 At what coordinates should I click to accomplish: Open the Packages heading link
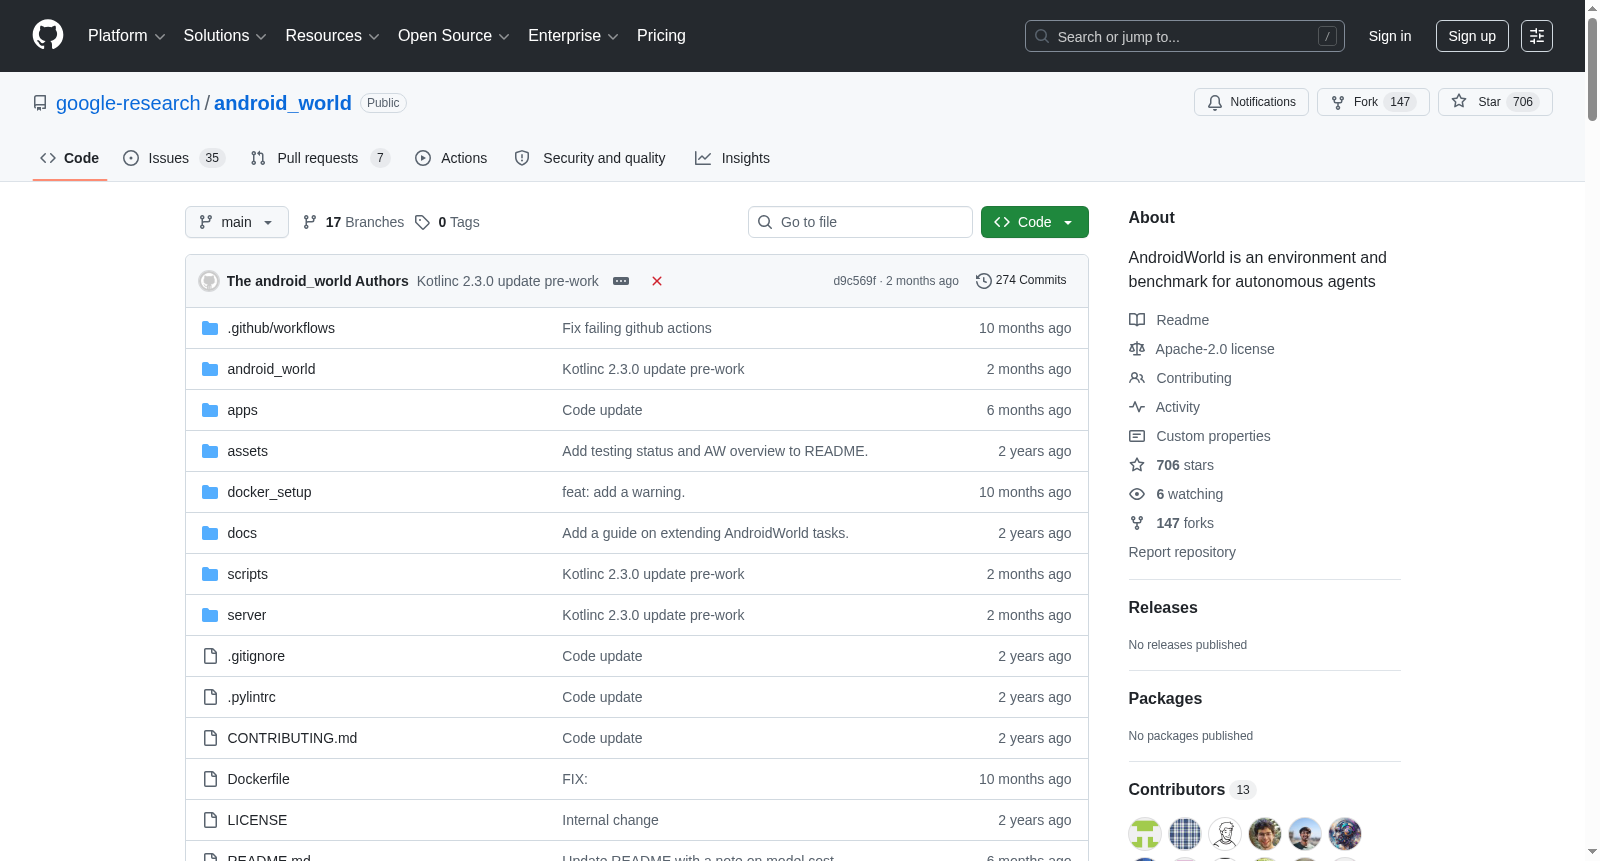[x=1165, y=699]
